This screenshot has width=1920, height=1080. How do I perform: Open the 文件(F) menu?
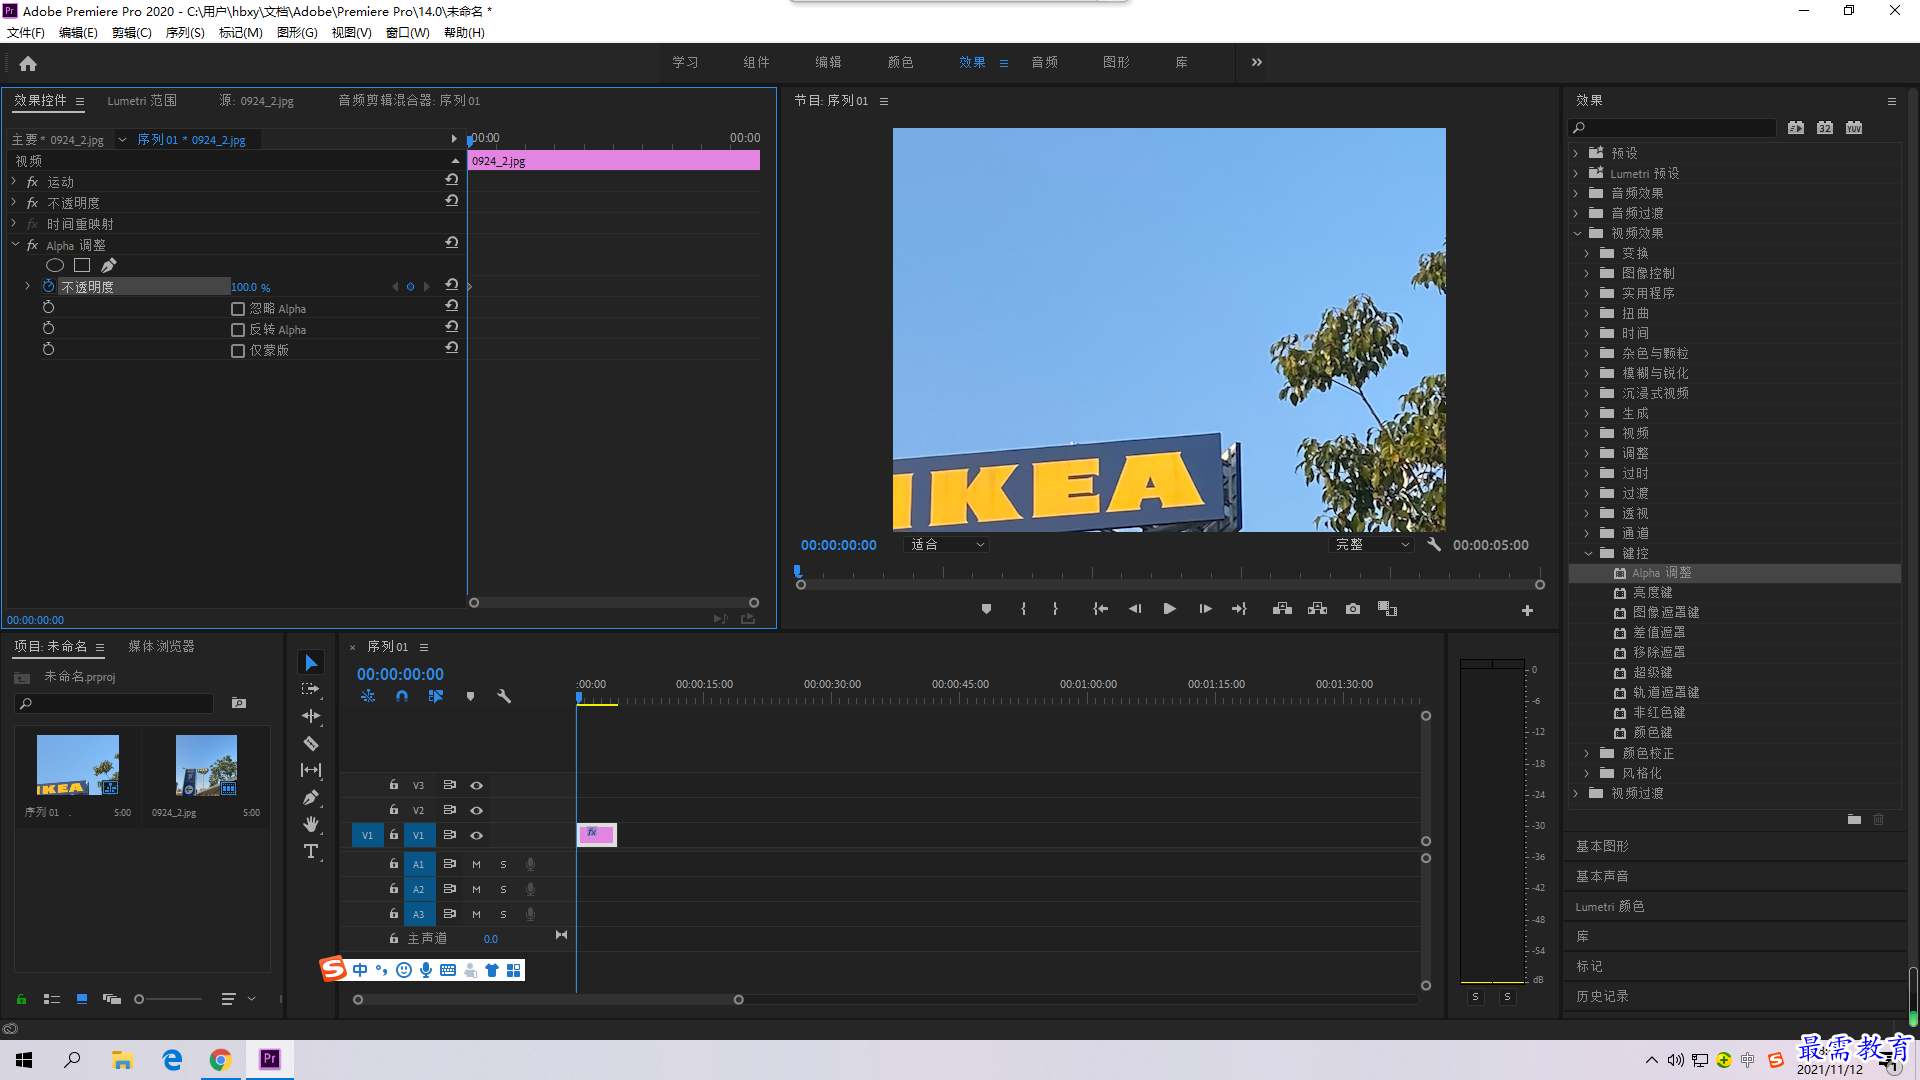click(26, 33)
